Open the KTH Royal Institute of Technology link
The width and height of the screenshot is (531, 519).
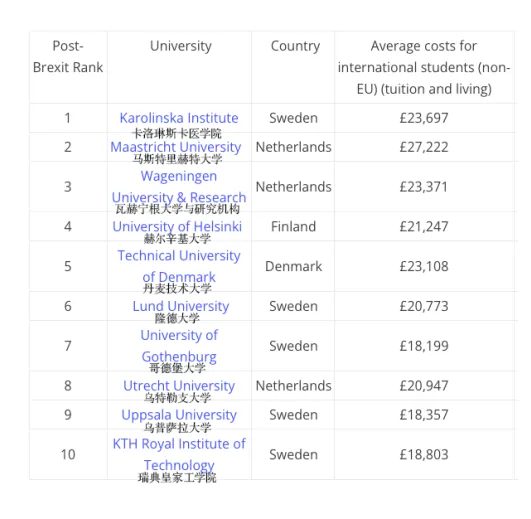coord(179,455)
